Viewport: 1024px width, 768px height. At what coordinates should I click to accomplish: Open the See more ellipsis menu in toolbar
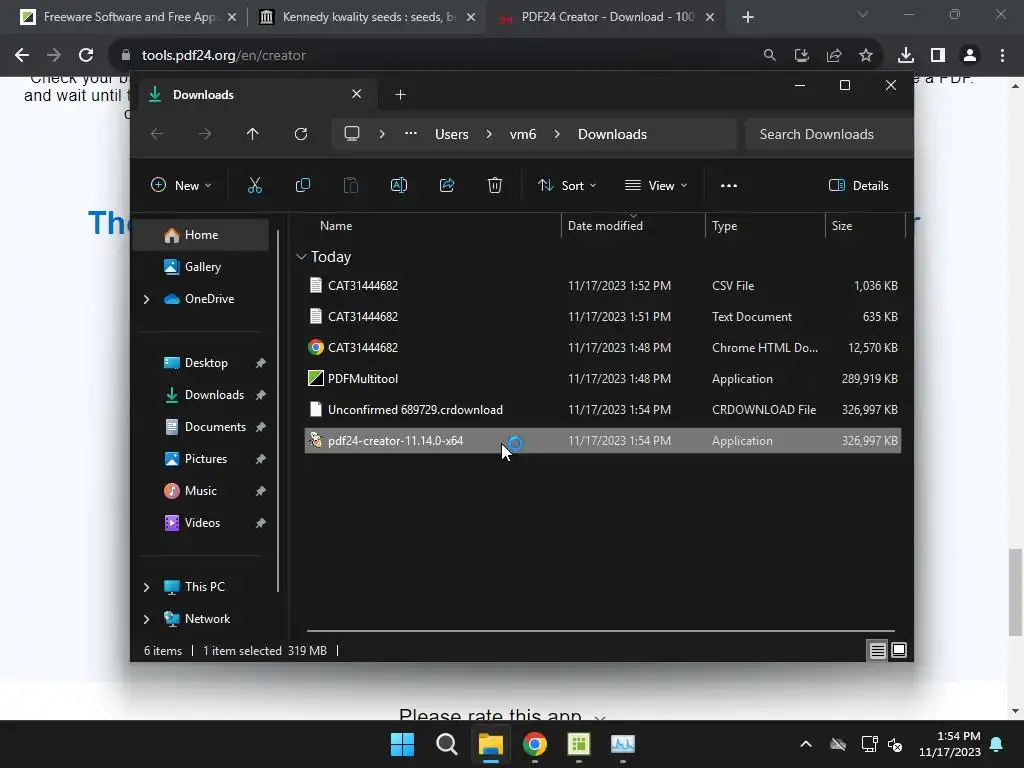(729, 185)
